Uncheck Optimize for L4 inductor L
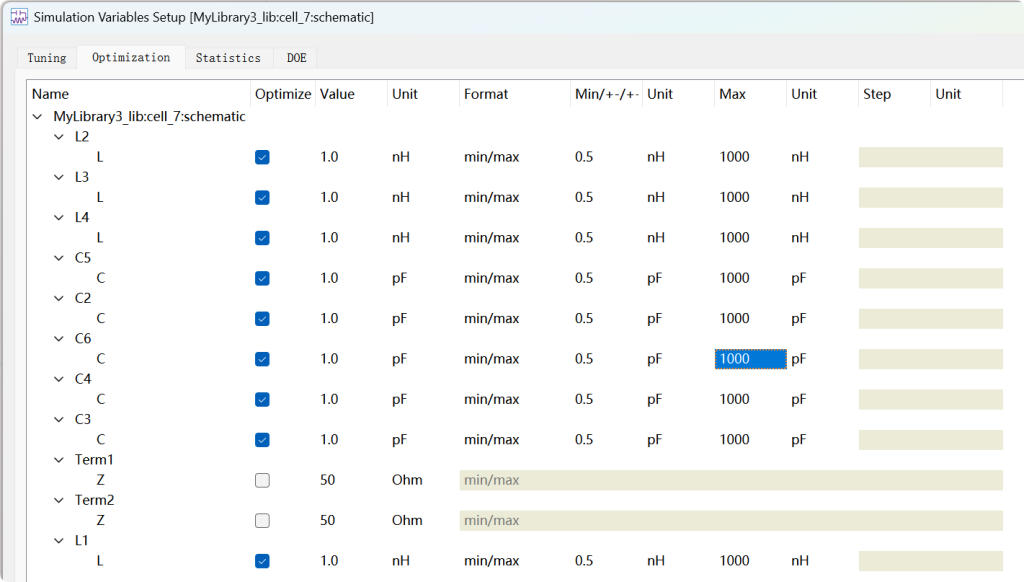1024x582 pixels. 262,238
